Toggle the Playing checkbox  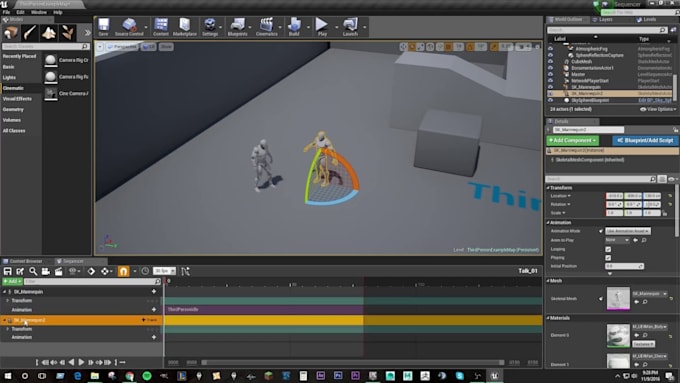coord(608,258)
